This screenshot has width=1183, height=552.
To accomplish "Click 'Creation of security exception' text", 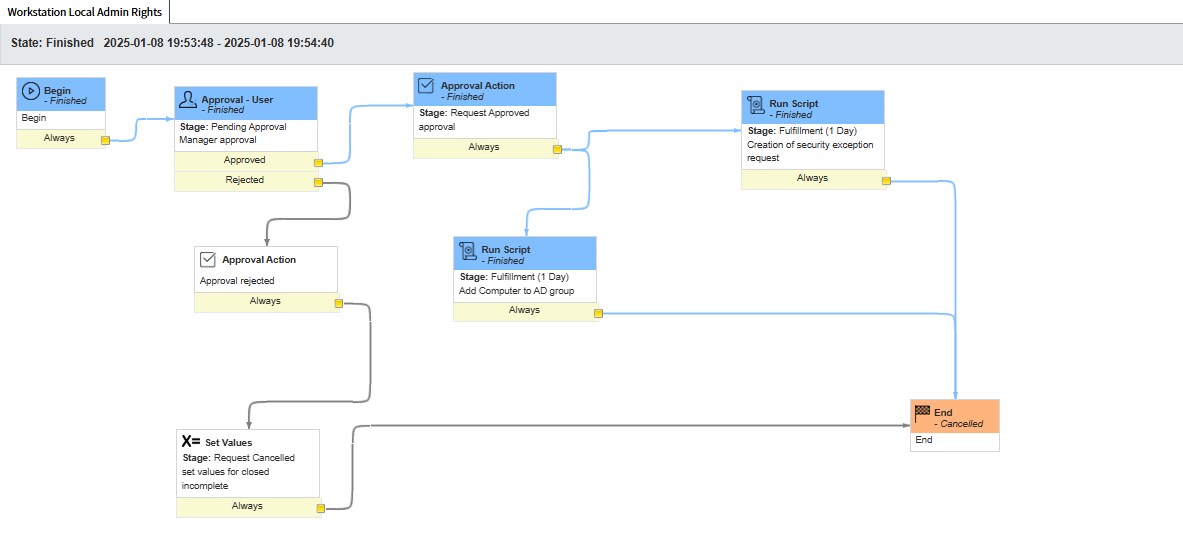I will 810,145.
